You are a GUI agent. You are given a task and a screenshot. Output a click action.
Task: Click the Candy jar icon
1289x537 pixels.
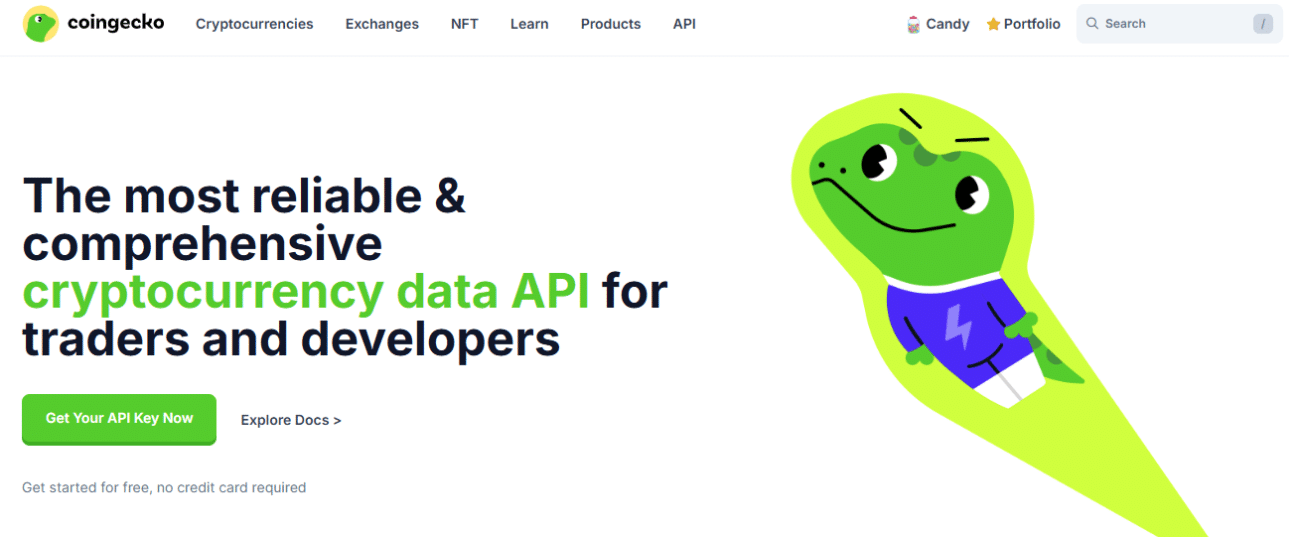[x=913, y=24]
